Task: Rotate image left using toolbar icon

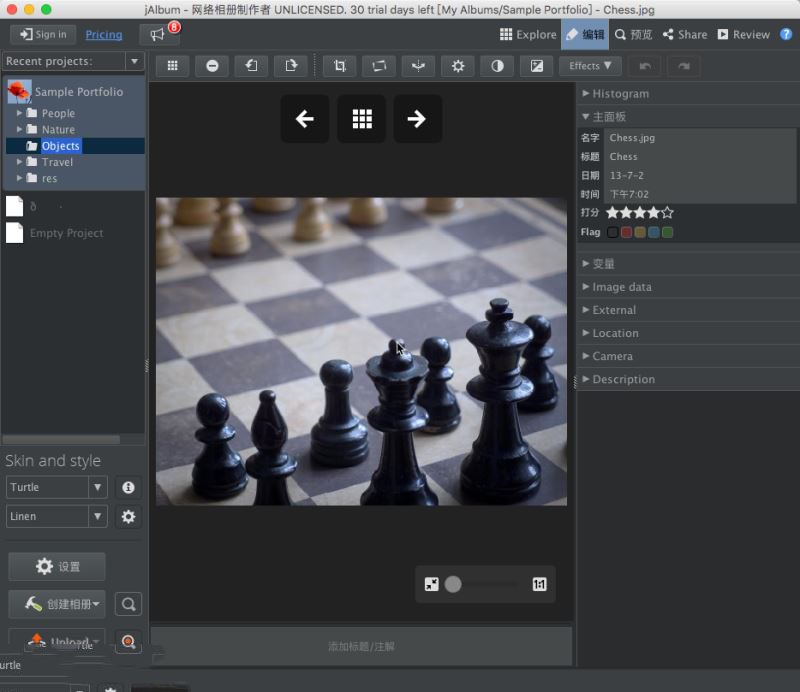Action: point(252,66)
